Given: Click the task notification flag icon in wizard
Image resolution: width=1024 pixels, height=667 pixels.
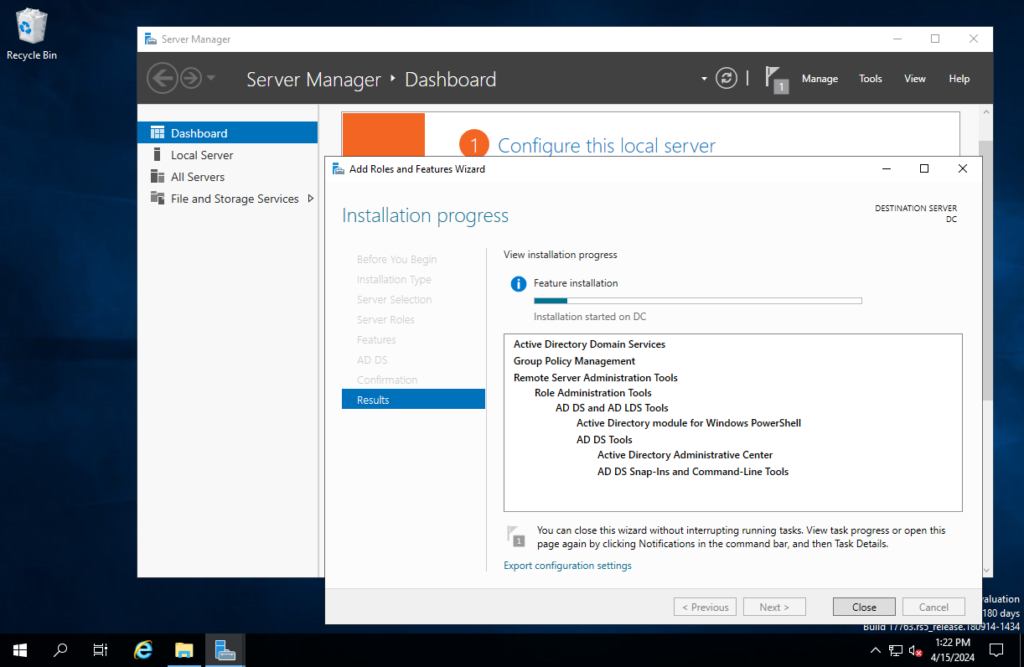Looking at the screenshot, I should [x=516, y=536].
